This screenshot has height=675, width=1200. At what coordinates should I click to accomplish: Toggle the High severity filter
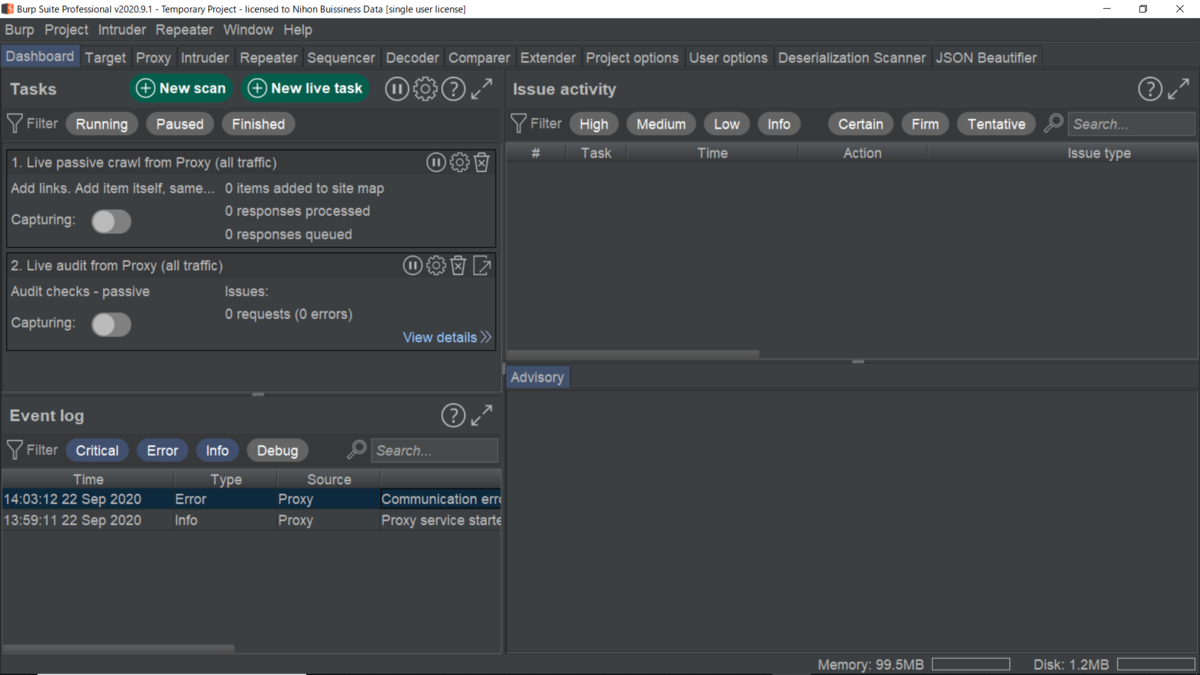(x=594, y=124)
